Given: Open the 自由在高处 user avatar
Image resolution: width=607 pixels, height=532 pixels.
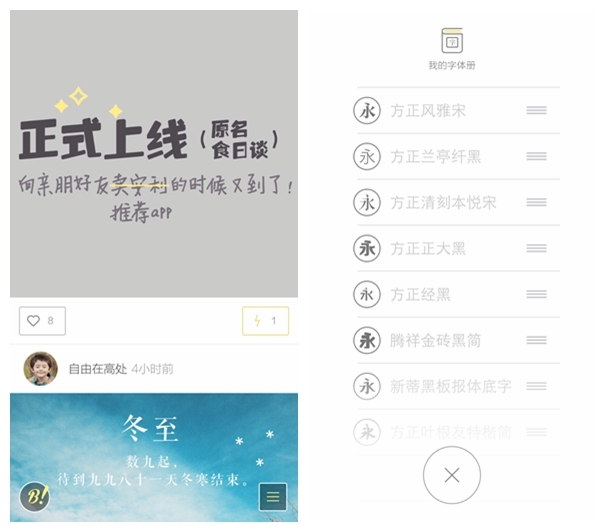Looking at the screenshot, I should (41, 369).
